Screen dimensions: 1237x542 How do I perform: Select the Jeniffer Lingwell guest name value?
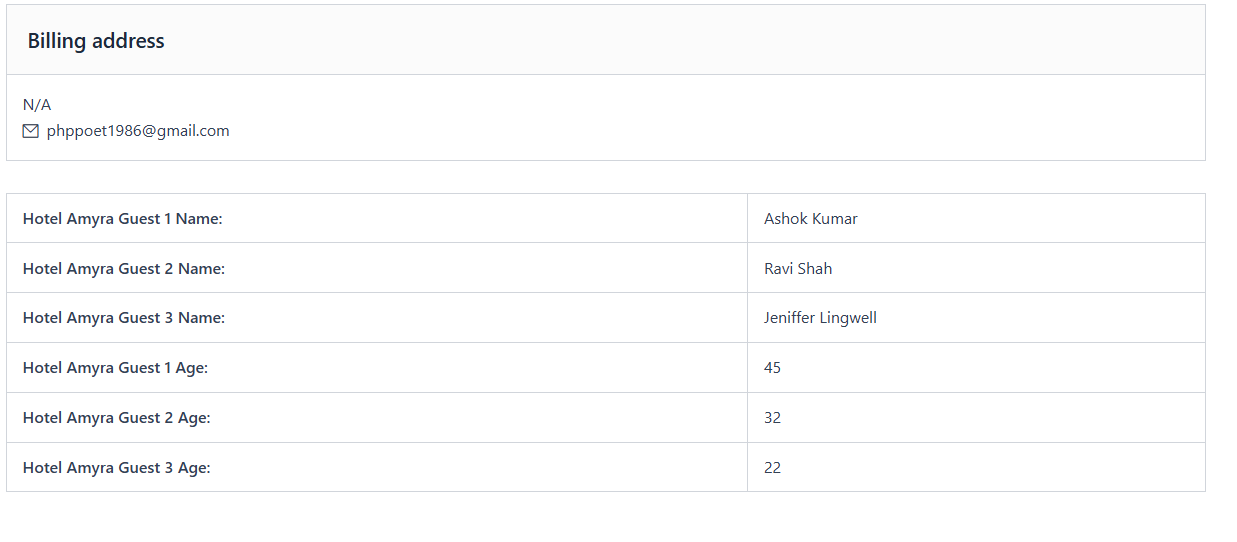tap(820, 318)
